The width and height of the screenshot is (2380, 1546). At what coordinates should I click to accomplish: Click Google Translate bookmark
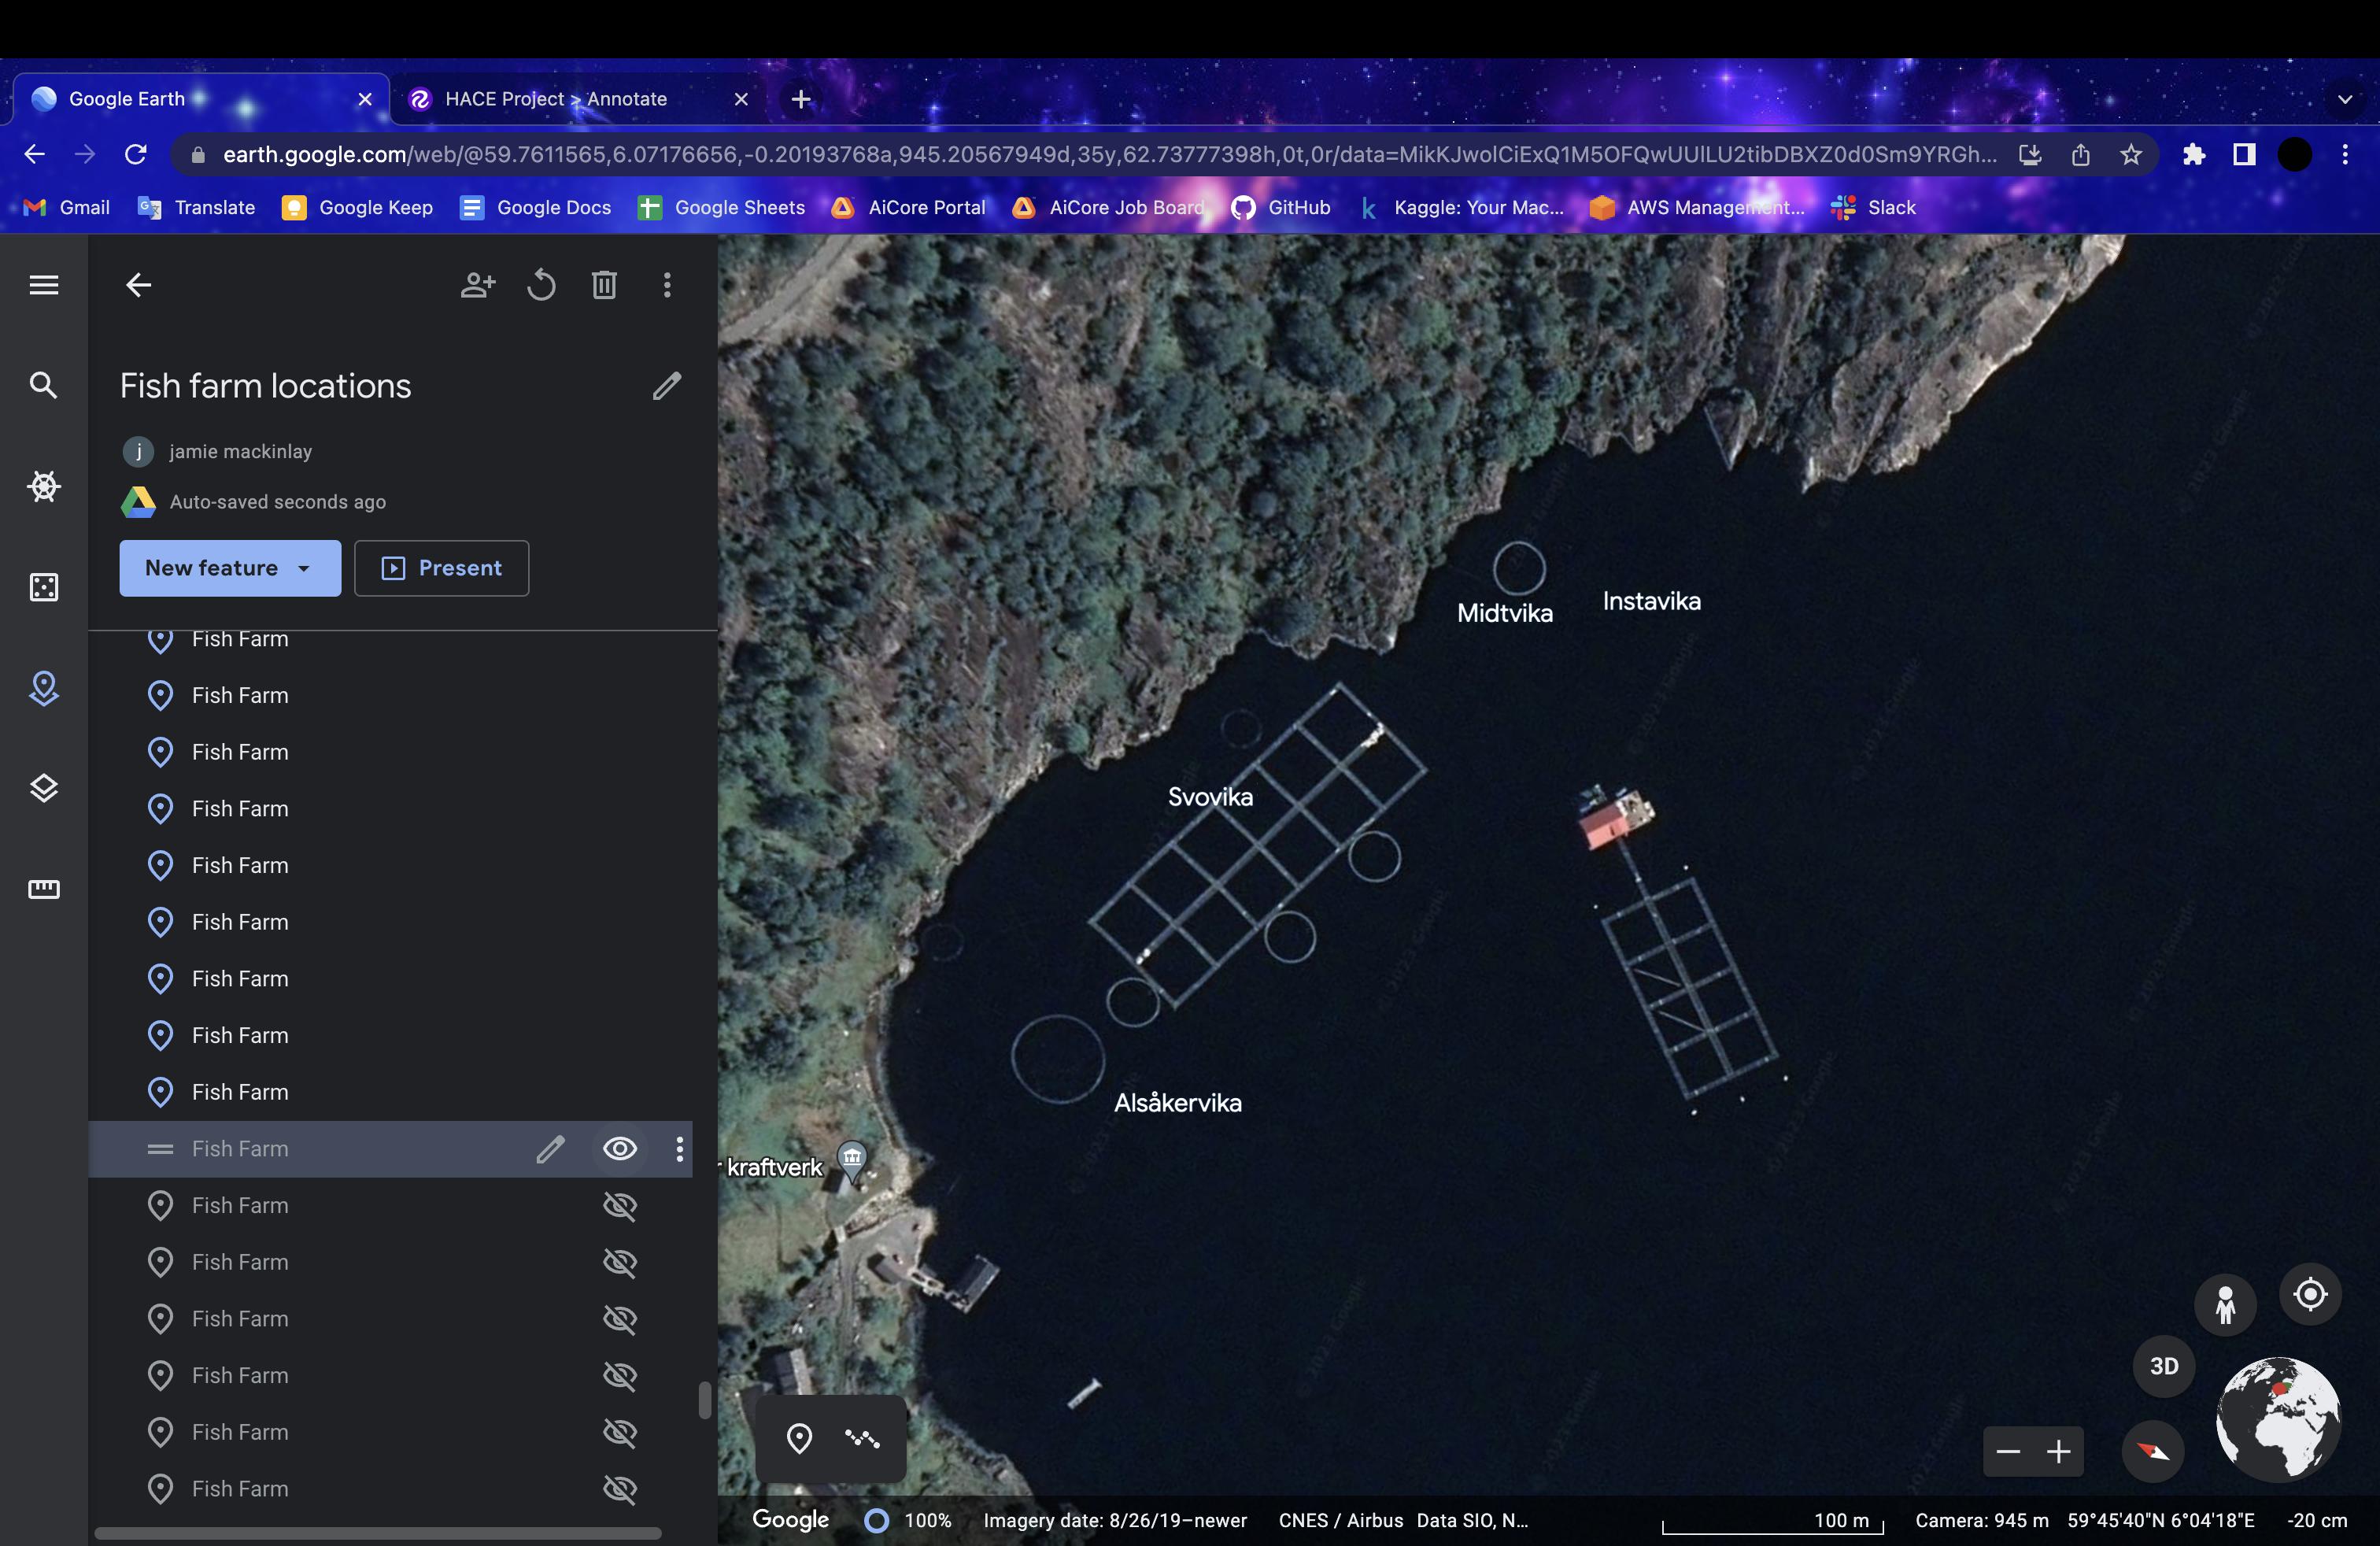(196, 208)
